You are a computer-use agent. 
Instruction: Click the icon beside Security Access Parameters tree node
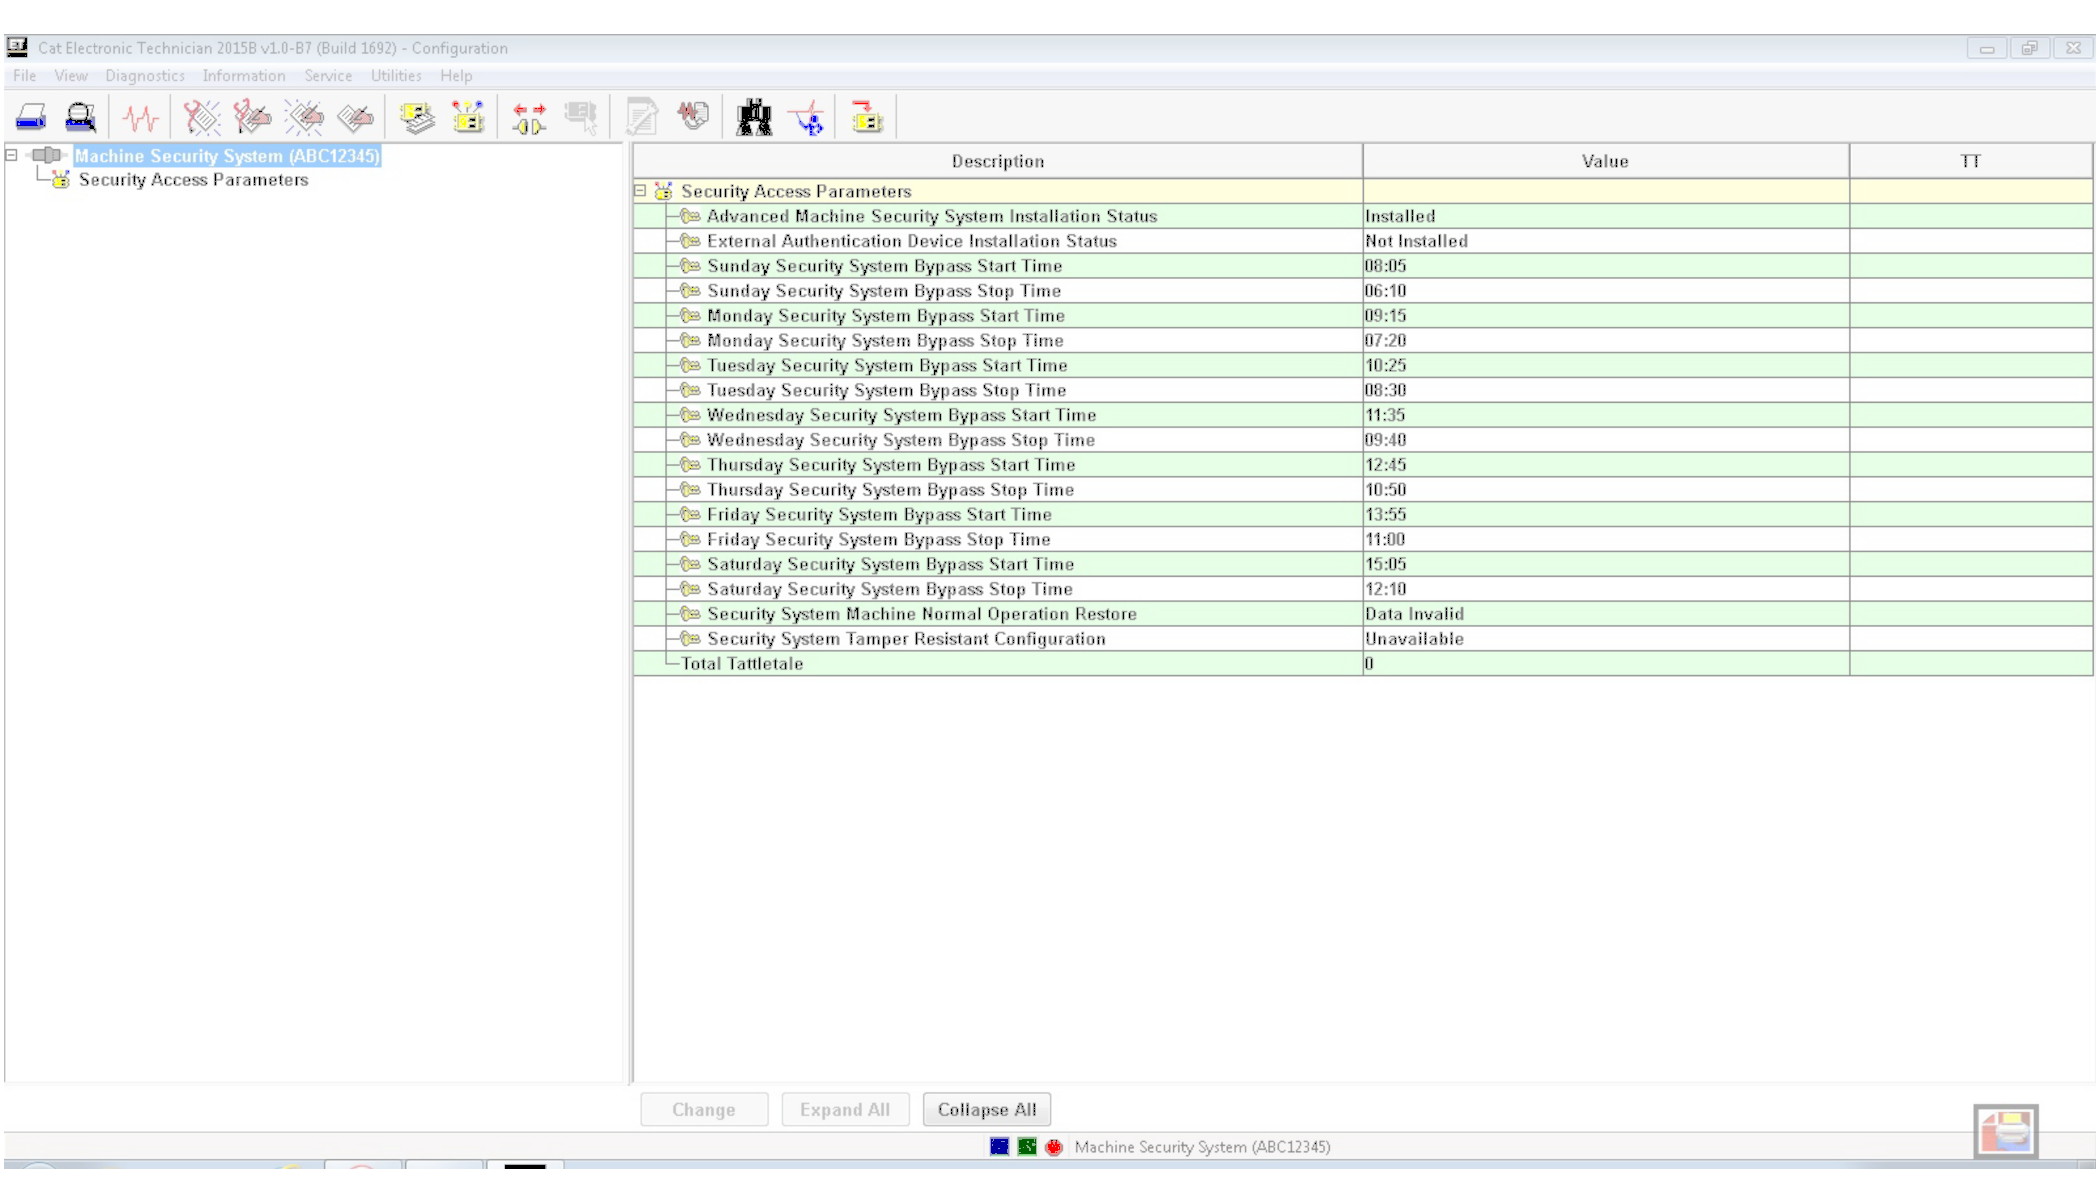pyautogui.click(x=61, y=180)
